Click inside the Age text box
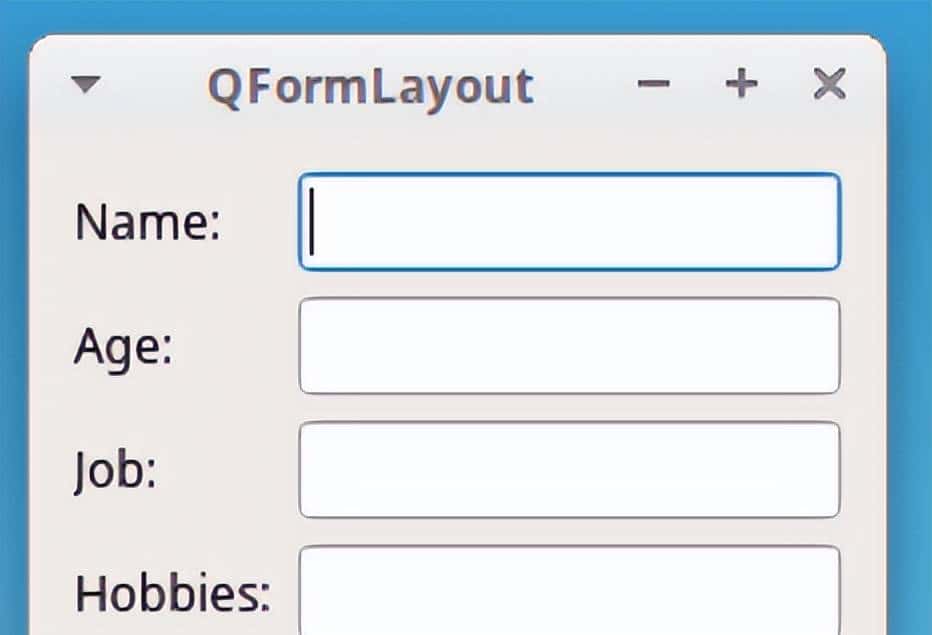Image resolution: width=932 pixels, height=635 pixels. pos(568,345)
